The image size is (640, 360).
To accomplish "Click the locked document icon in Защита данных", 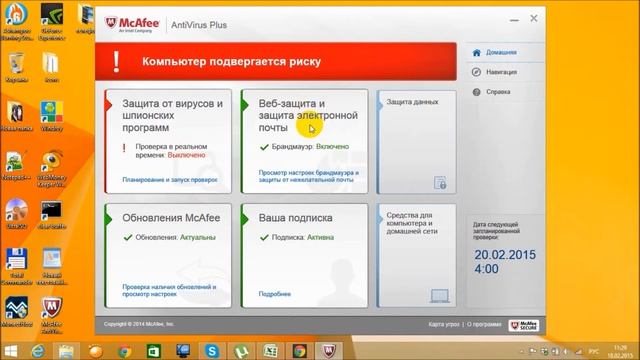I will click(440, 182).
